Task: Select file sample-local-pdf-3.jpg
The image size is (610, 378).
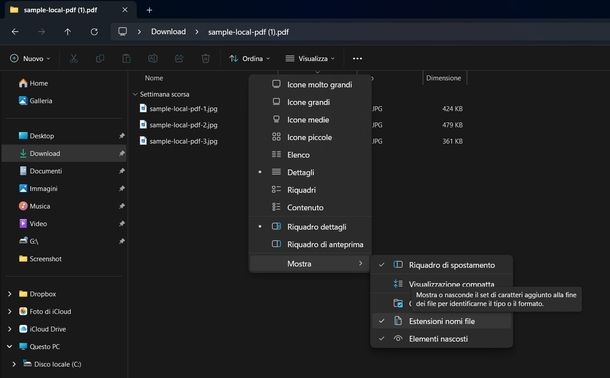Action: point(179,141)
